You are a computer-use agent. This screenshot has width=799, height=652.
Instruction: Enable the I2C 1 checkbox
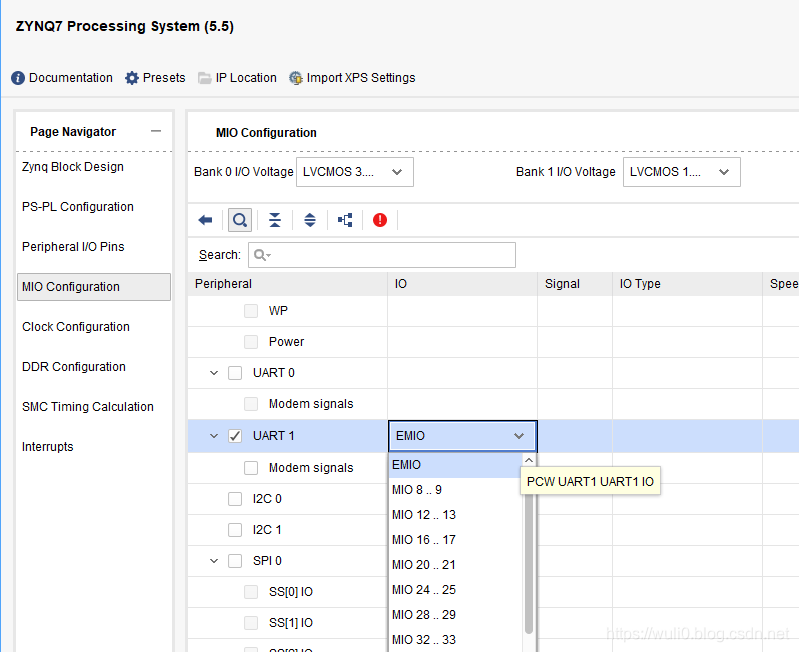(235, 530)
